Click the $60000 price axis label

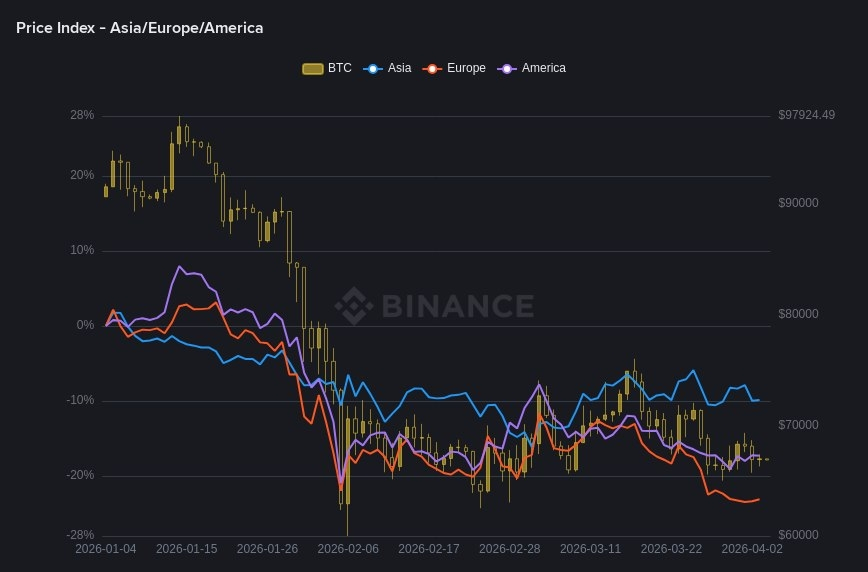798,535
